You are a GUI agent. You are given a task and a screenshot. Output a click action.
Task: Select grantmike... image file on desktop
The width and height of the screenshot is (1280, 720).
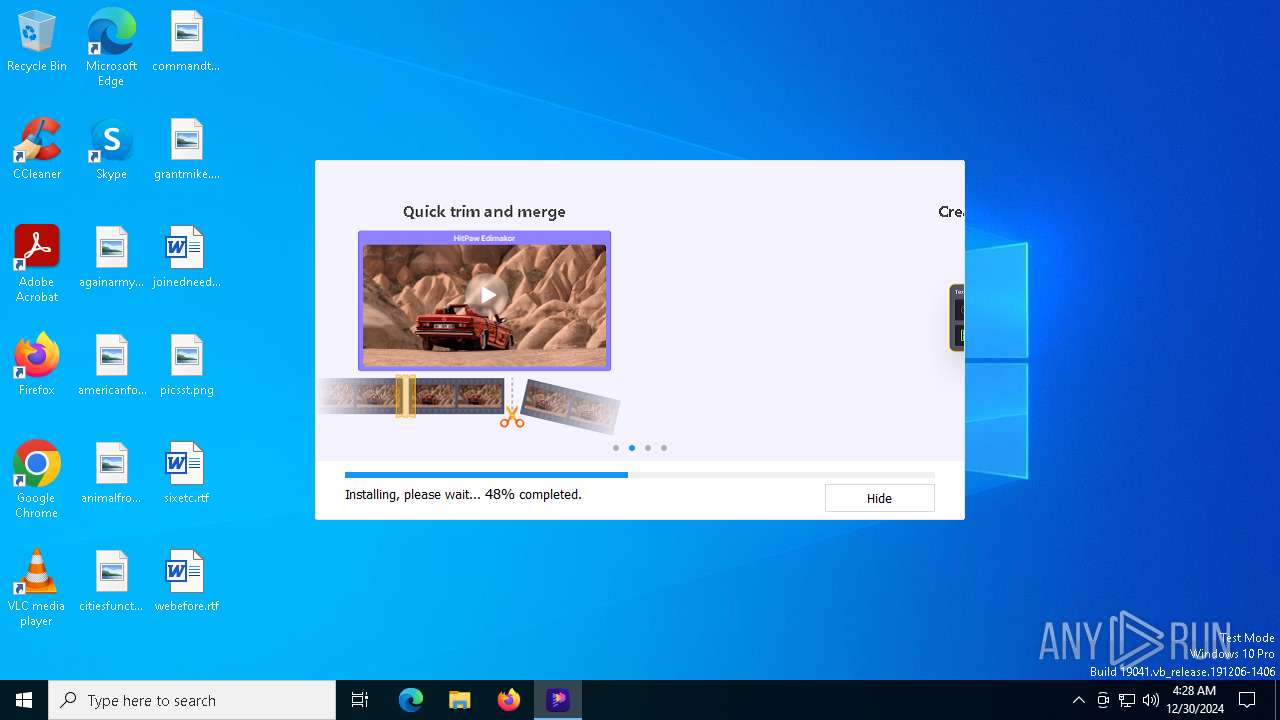point(186,150)
